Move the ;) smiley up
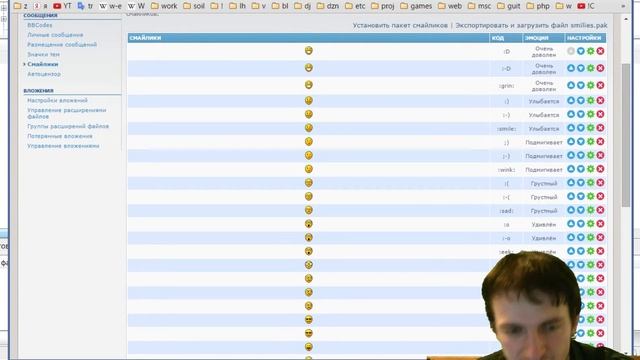The image size is (640, 360). [x=571, y=142]
